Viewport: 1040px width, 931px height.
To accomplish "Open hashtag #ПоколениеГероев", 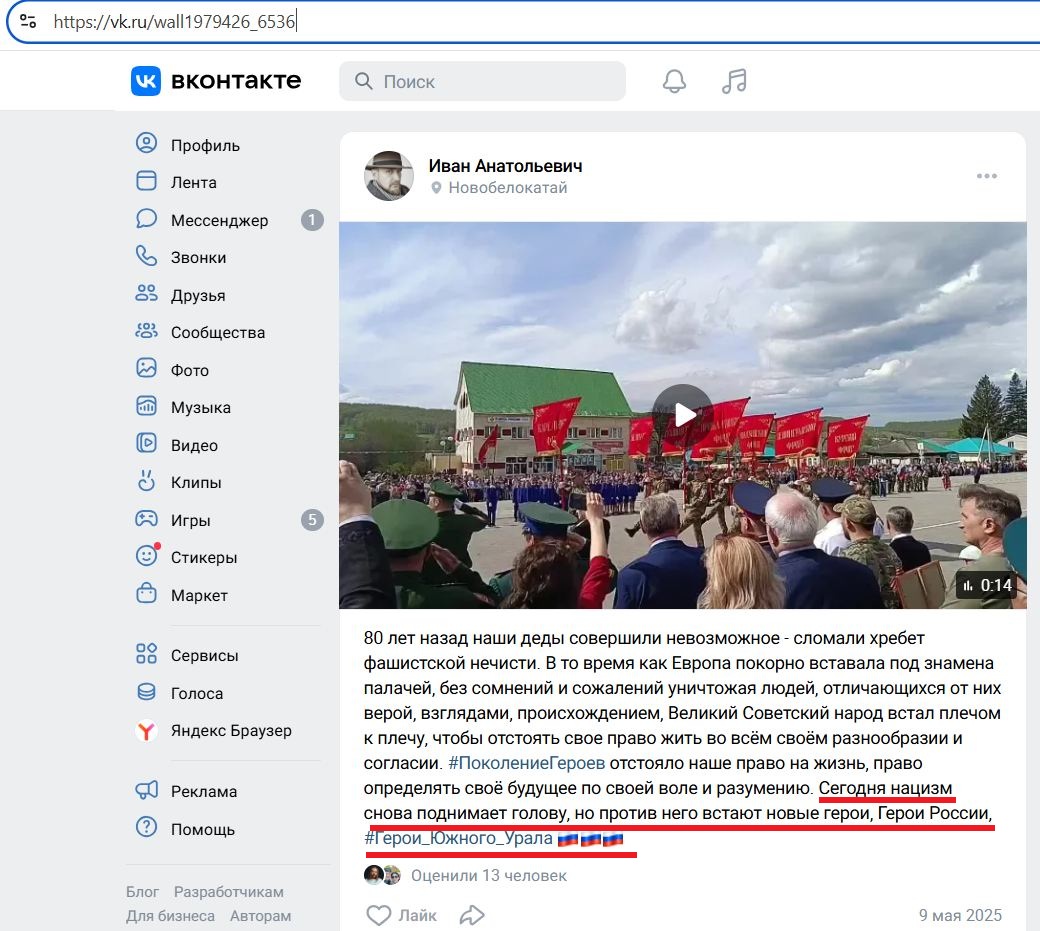I will tap(527, 763).
